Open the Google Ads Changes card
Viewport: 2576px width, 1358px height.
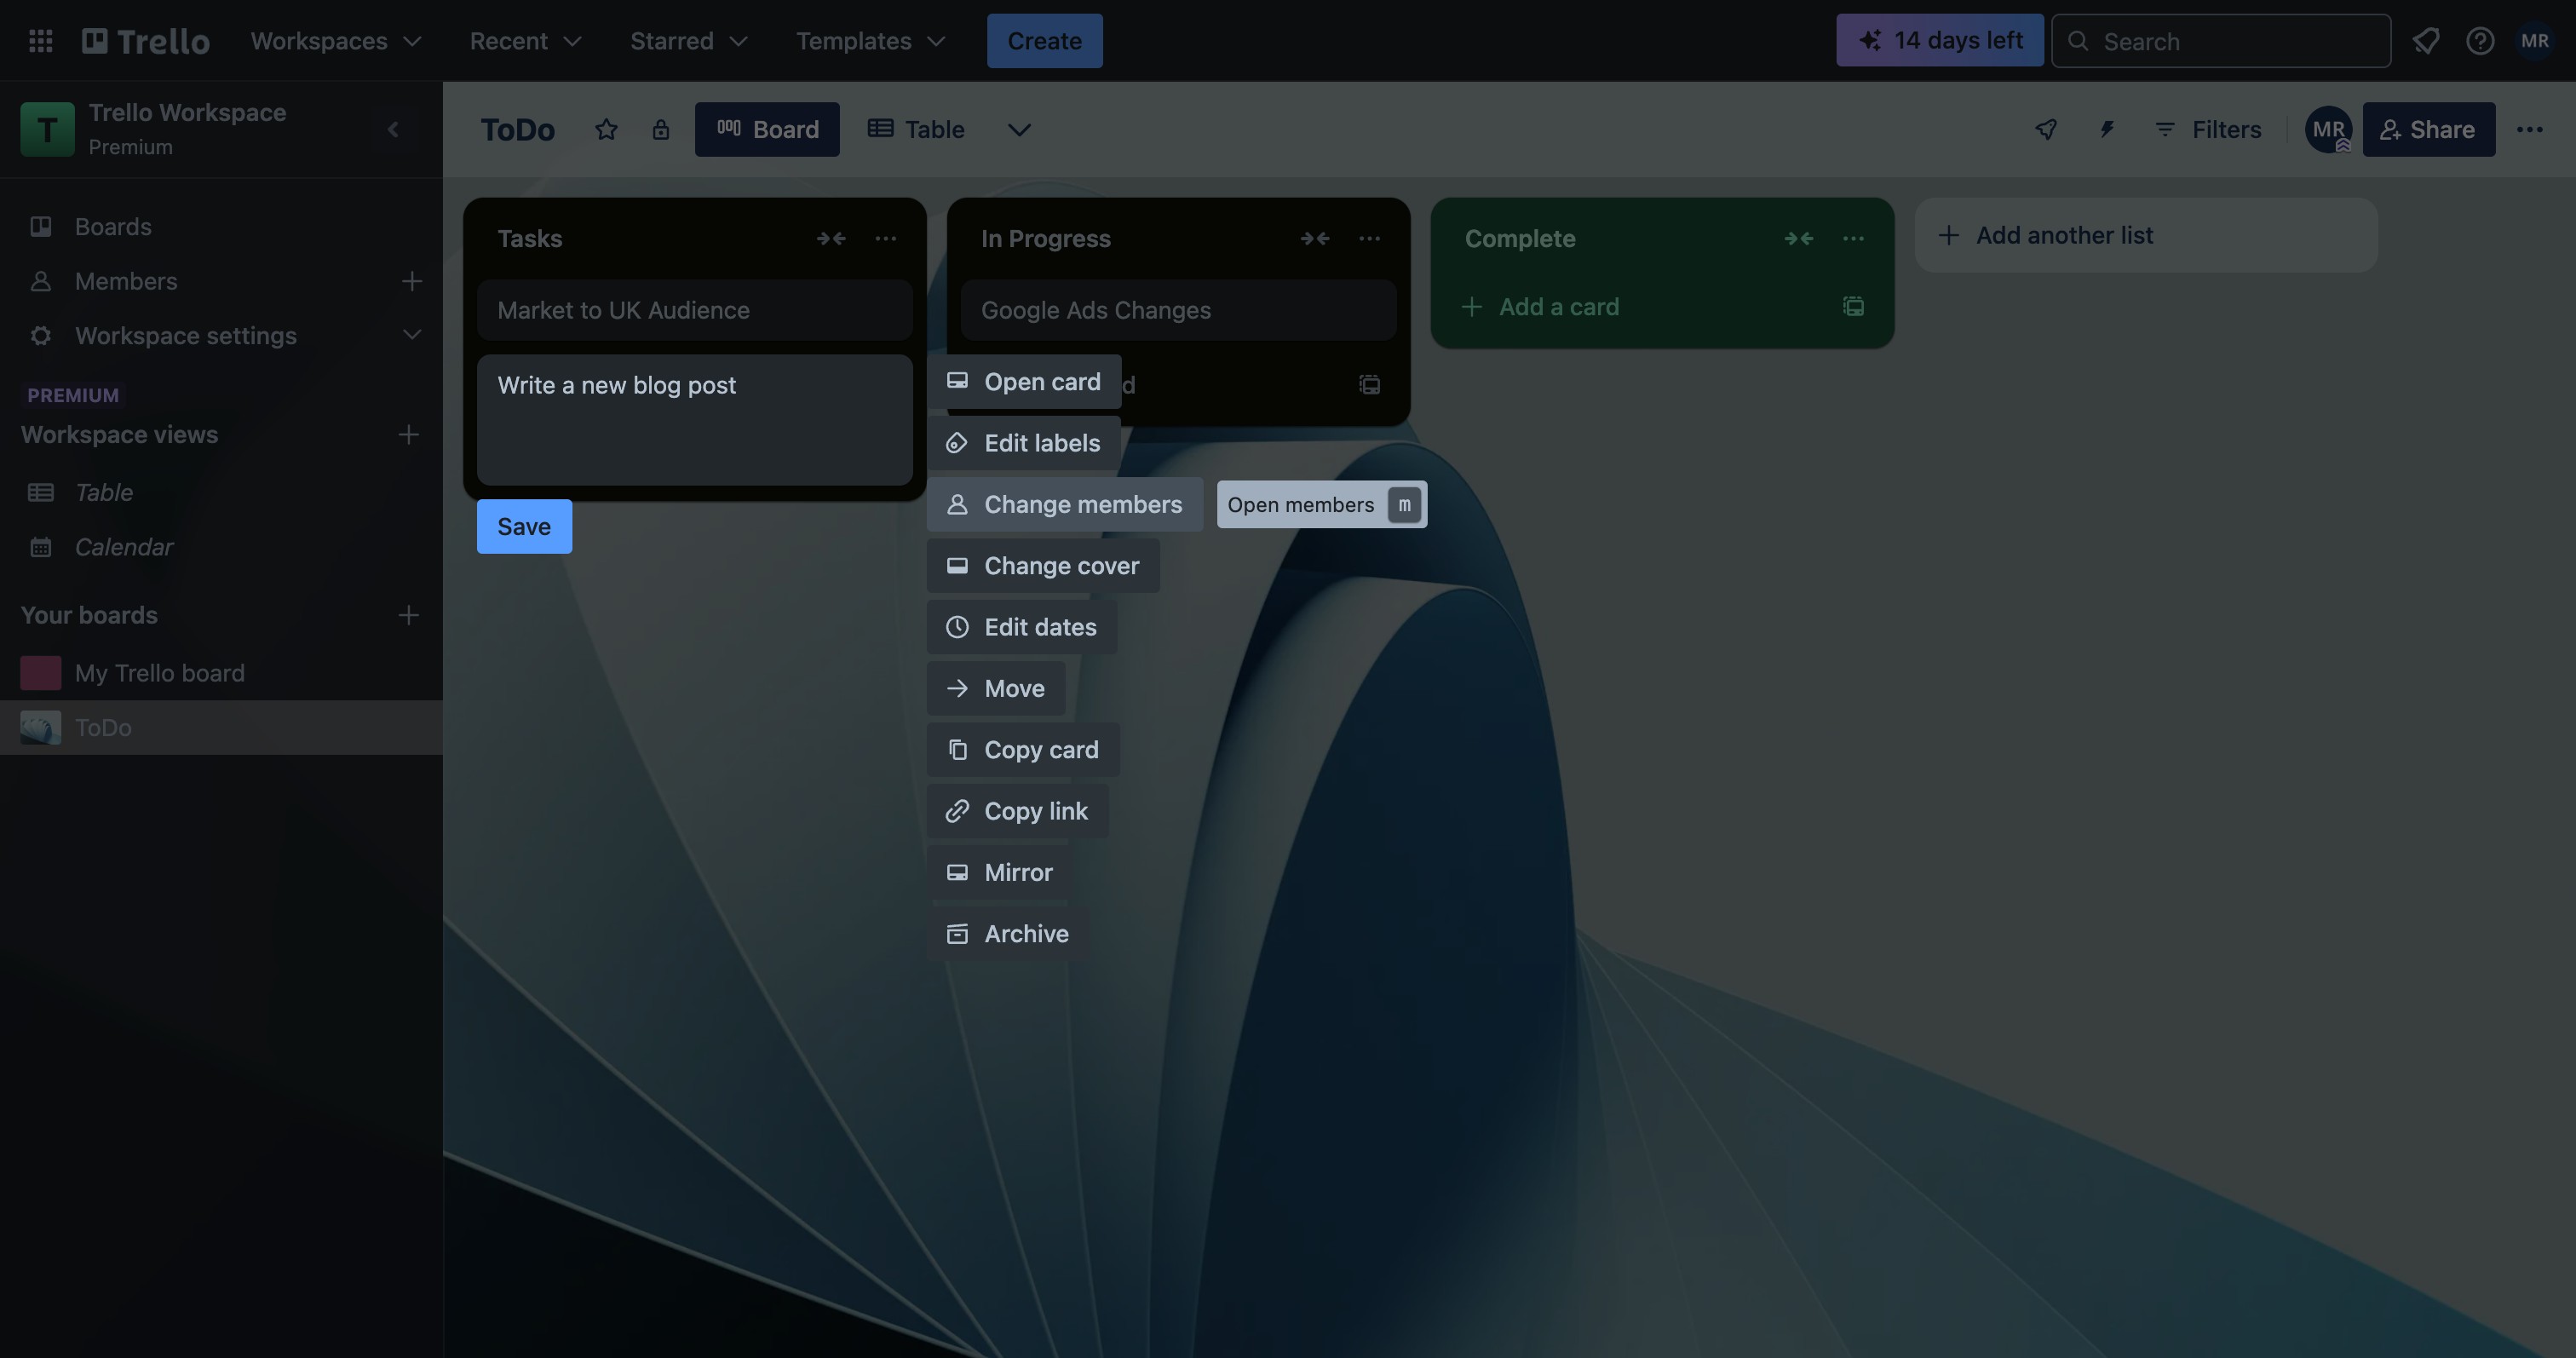[1179, 310]
